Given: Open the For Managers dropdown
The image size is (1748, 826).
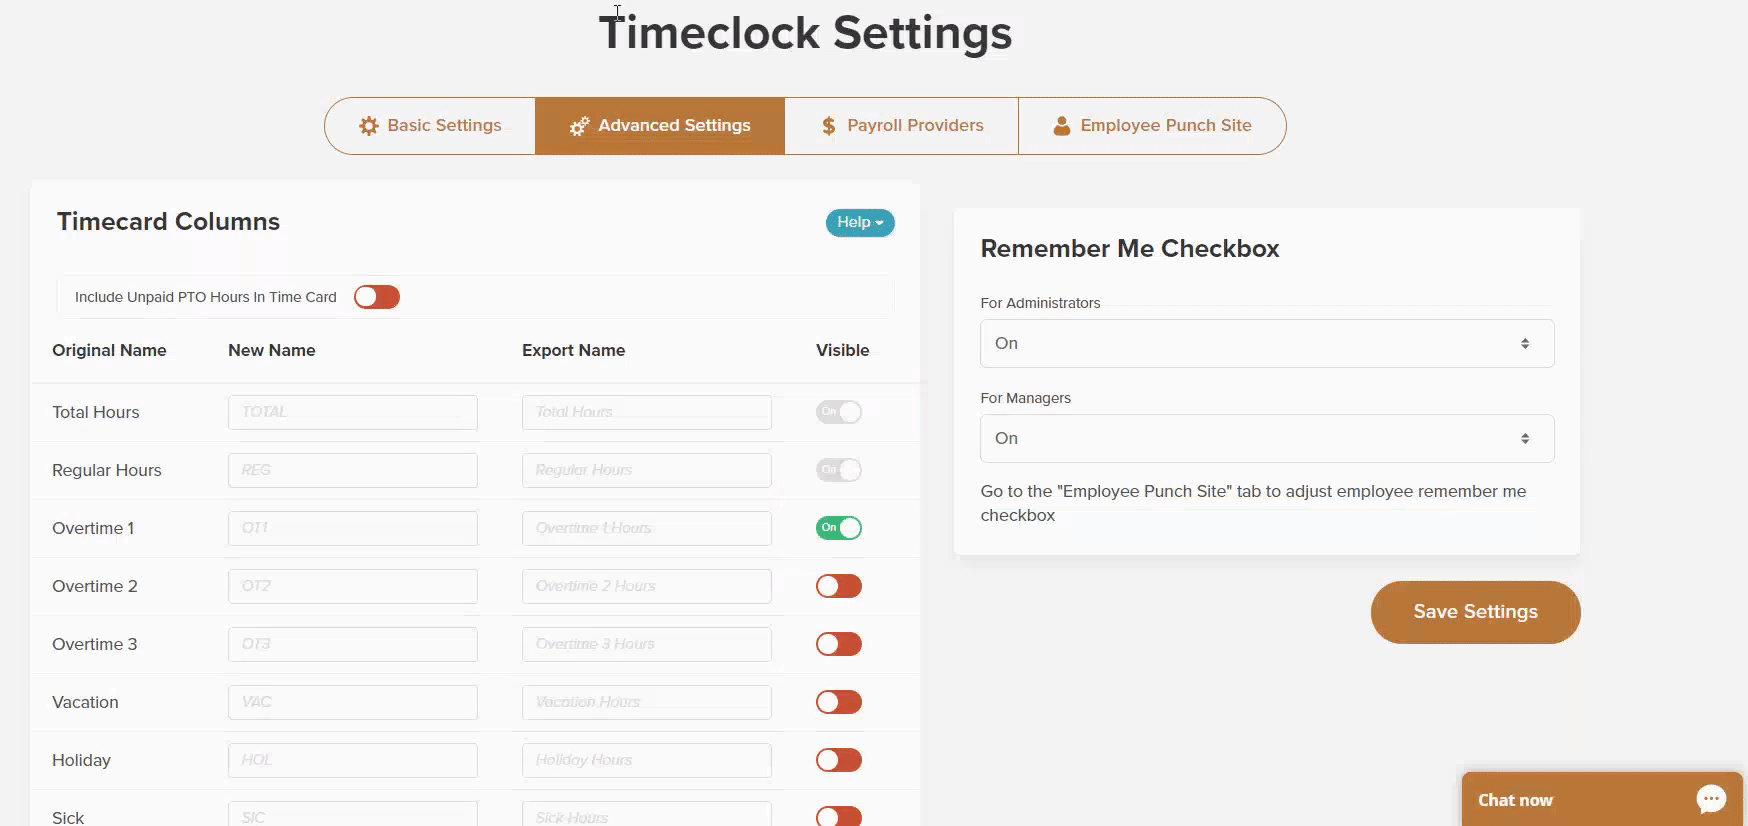Looking at the screenshot, I should point(1266,438).
